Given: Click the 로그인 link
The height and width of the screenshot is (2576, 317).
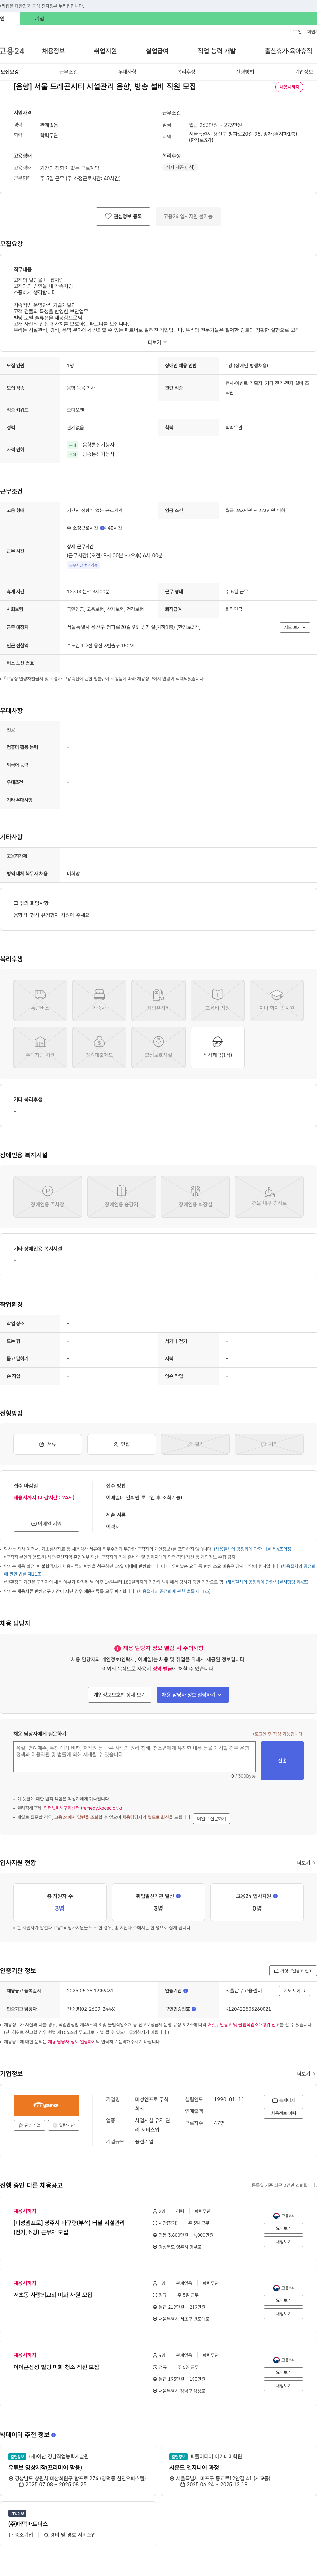Looking at the screenshot, I should point(296,32).
